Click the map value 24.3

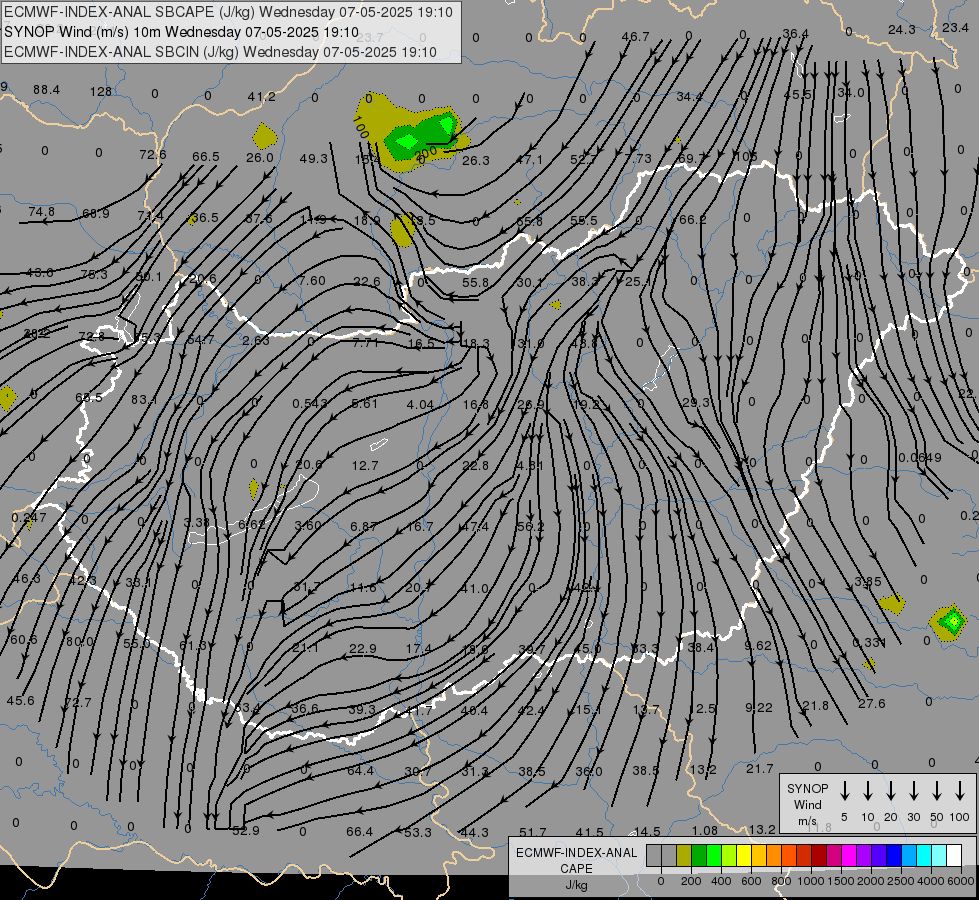tap(902, 30)
